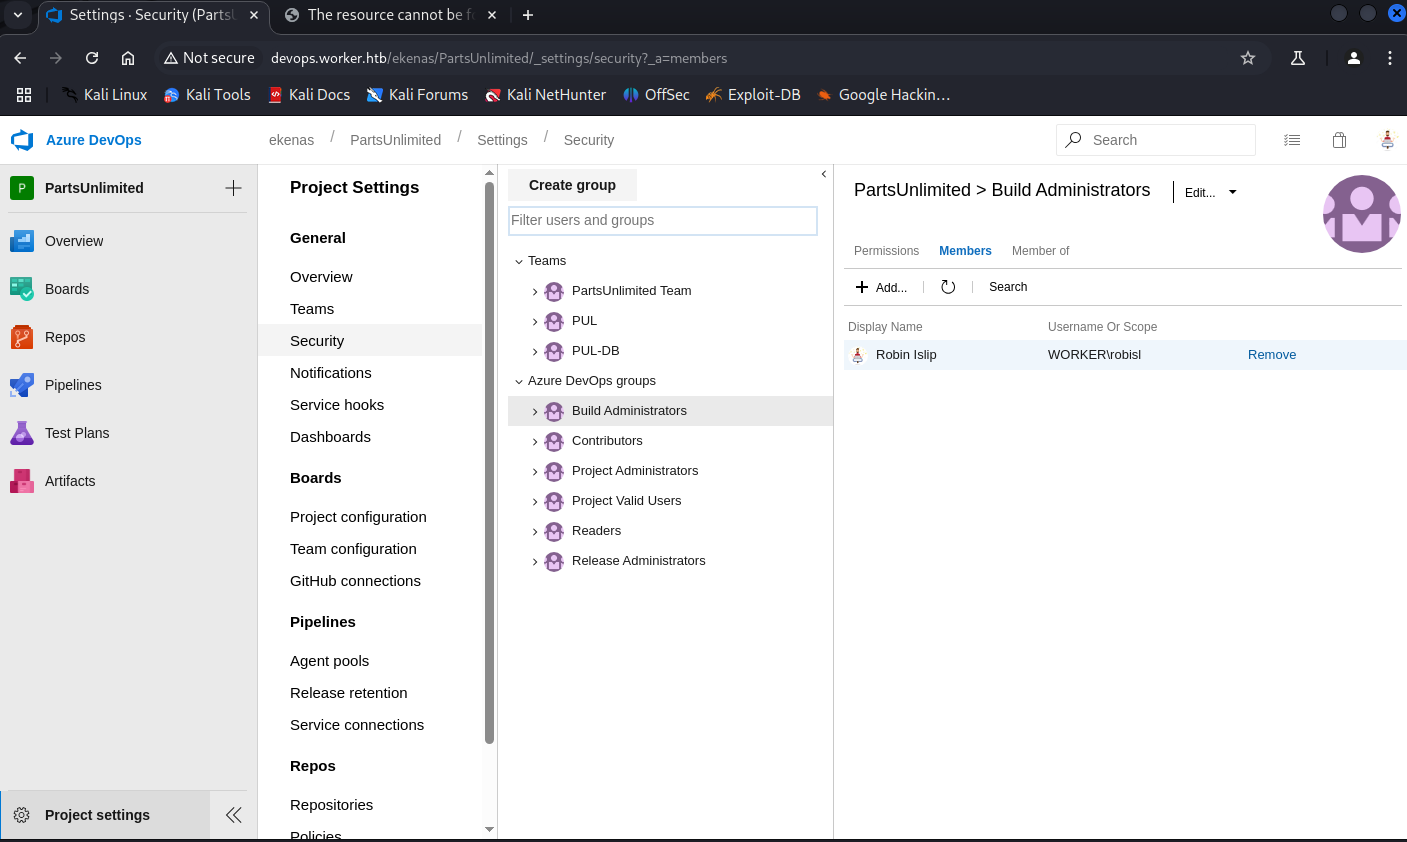This screenshot has width=1407, height=842.
Task: Open Team configuration settings
Action: (x=353, y=549)
